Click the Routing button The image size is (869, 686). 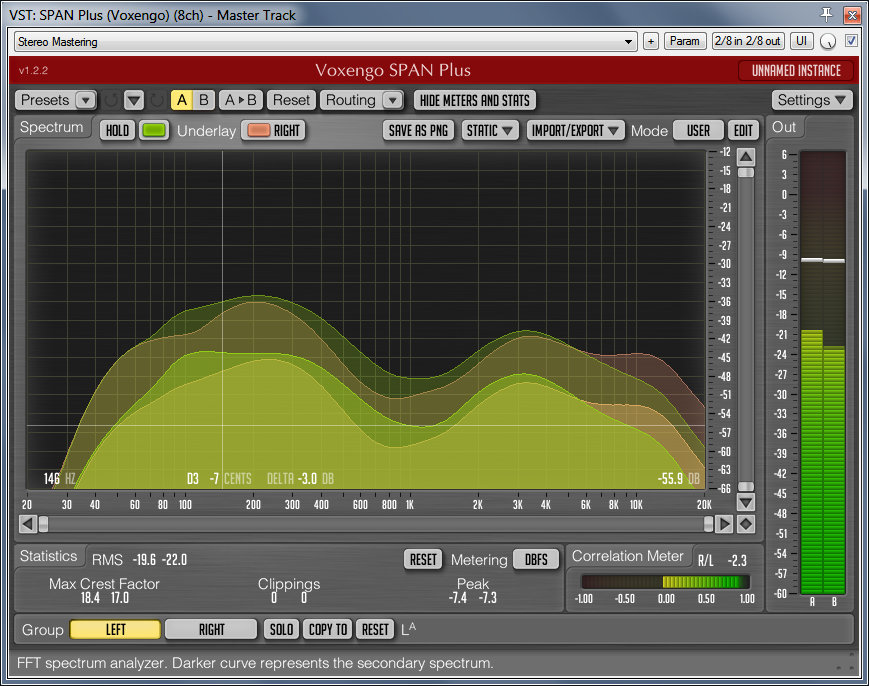coord(351,100)
